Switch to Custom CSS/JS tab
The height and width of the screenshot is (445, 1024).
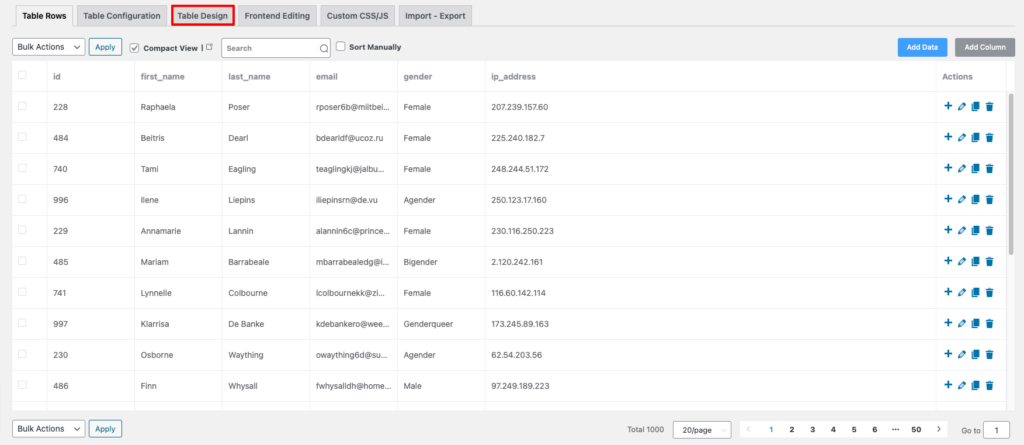tap(358, 16)
